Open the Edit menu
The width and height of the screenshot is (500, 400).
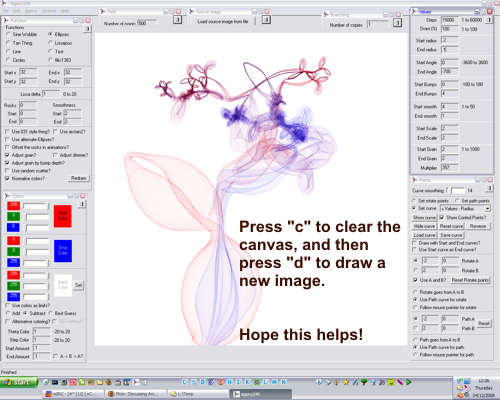[x=17, y=11]
